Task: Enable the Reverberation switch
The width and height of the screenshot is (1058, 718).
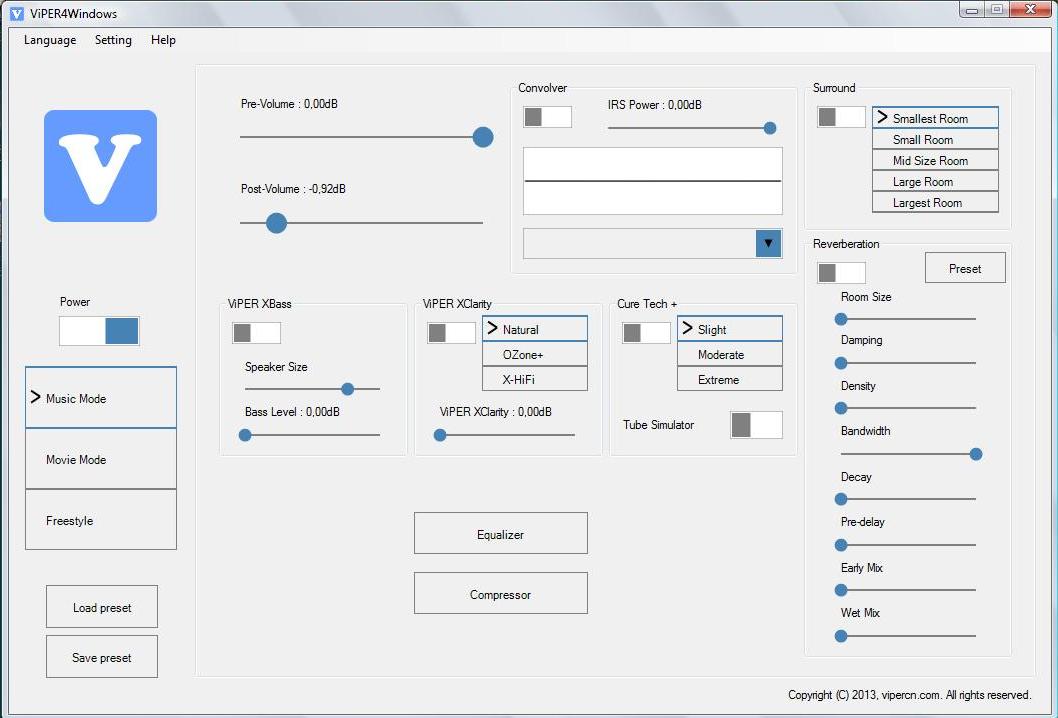Action: coord(841,273)
